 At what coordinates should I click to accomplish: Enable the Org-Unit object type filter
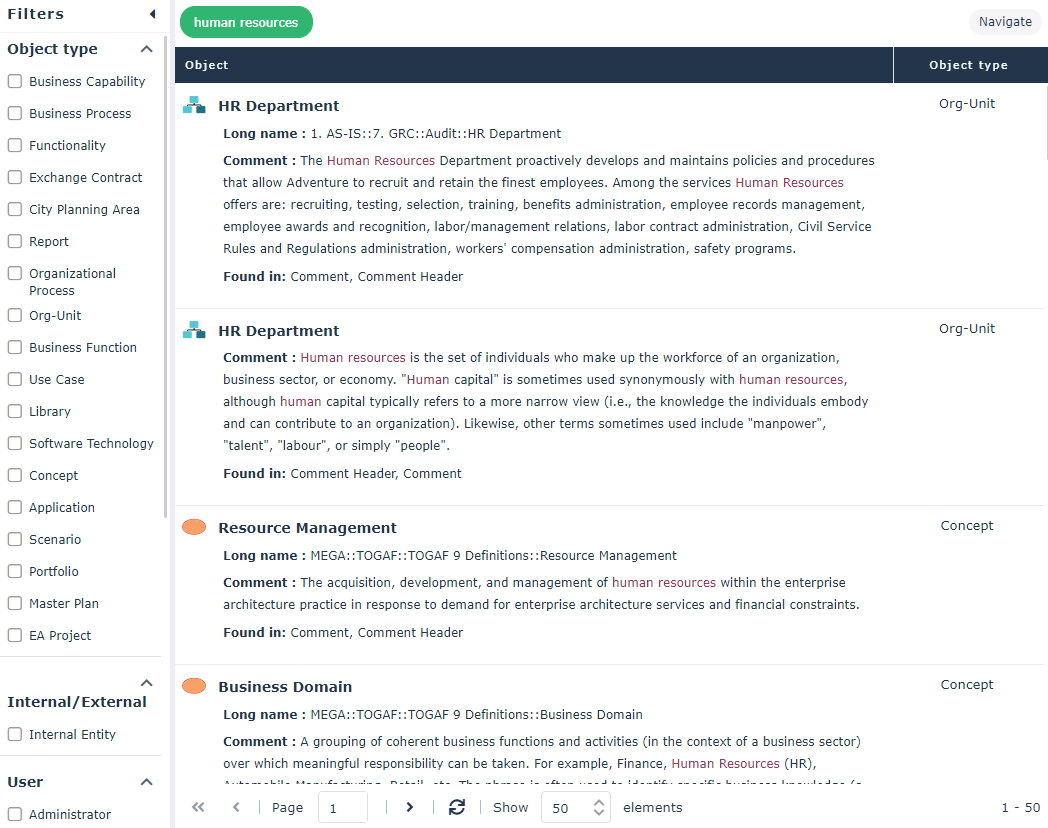tap(15, 316)
